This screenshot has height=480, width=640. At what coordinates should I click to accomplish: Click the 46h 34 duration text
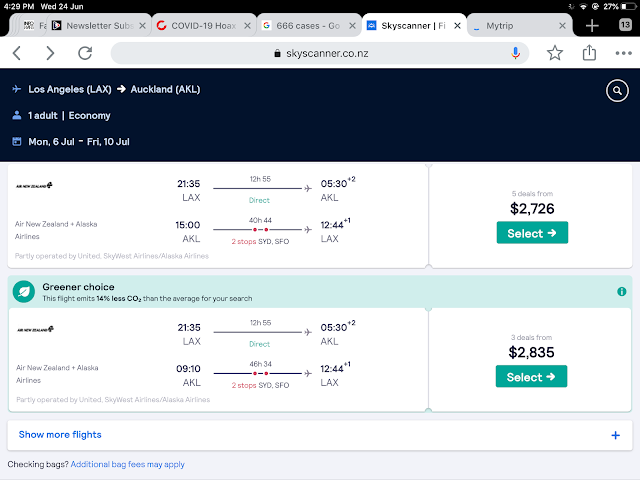pos(260,364)
